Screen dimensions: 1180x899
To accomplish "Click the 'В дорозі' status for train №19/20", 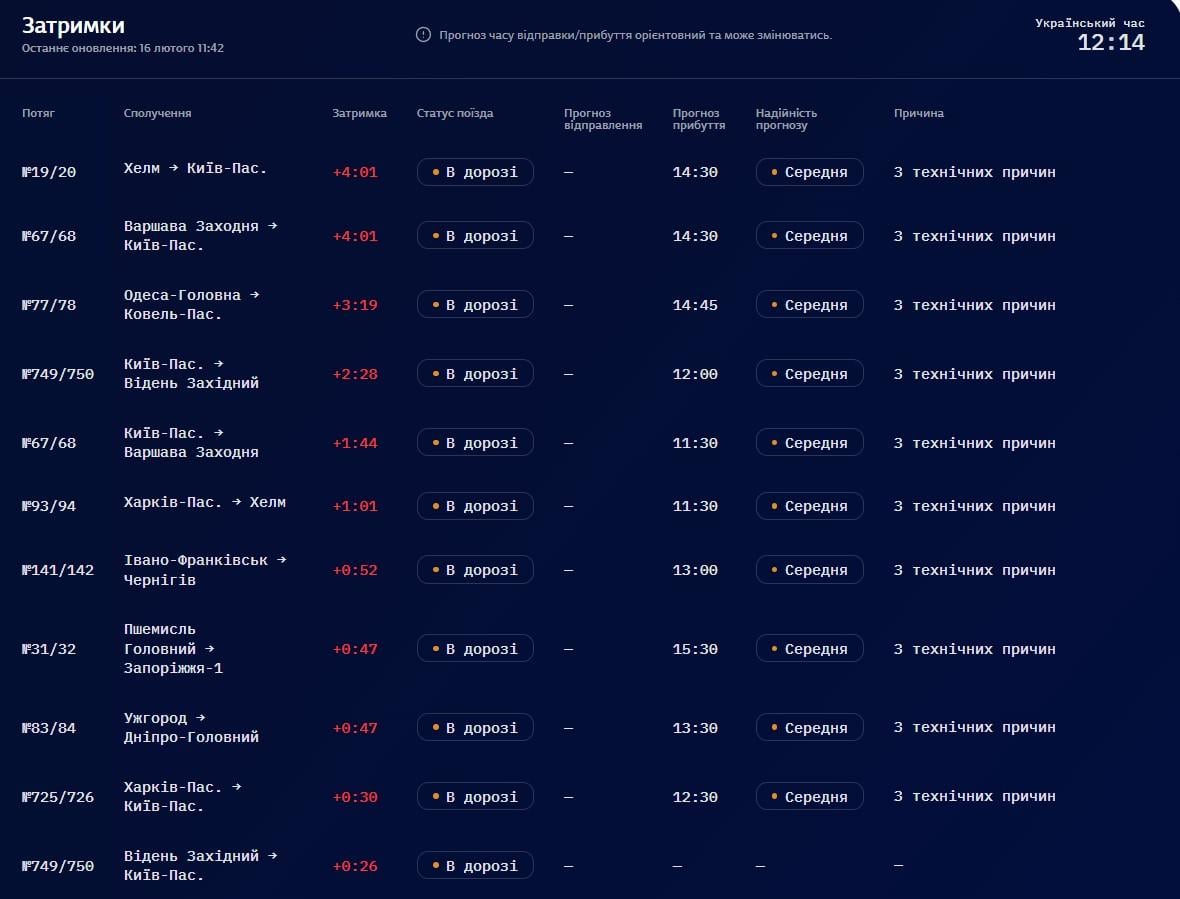I will pos(475,172).
